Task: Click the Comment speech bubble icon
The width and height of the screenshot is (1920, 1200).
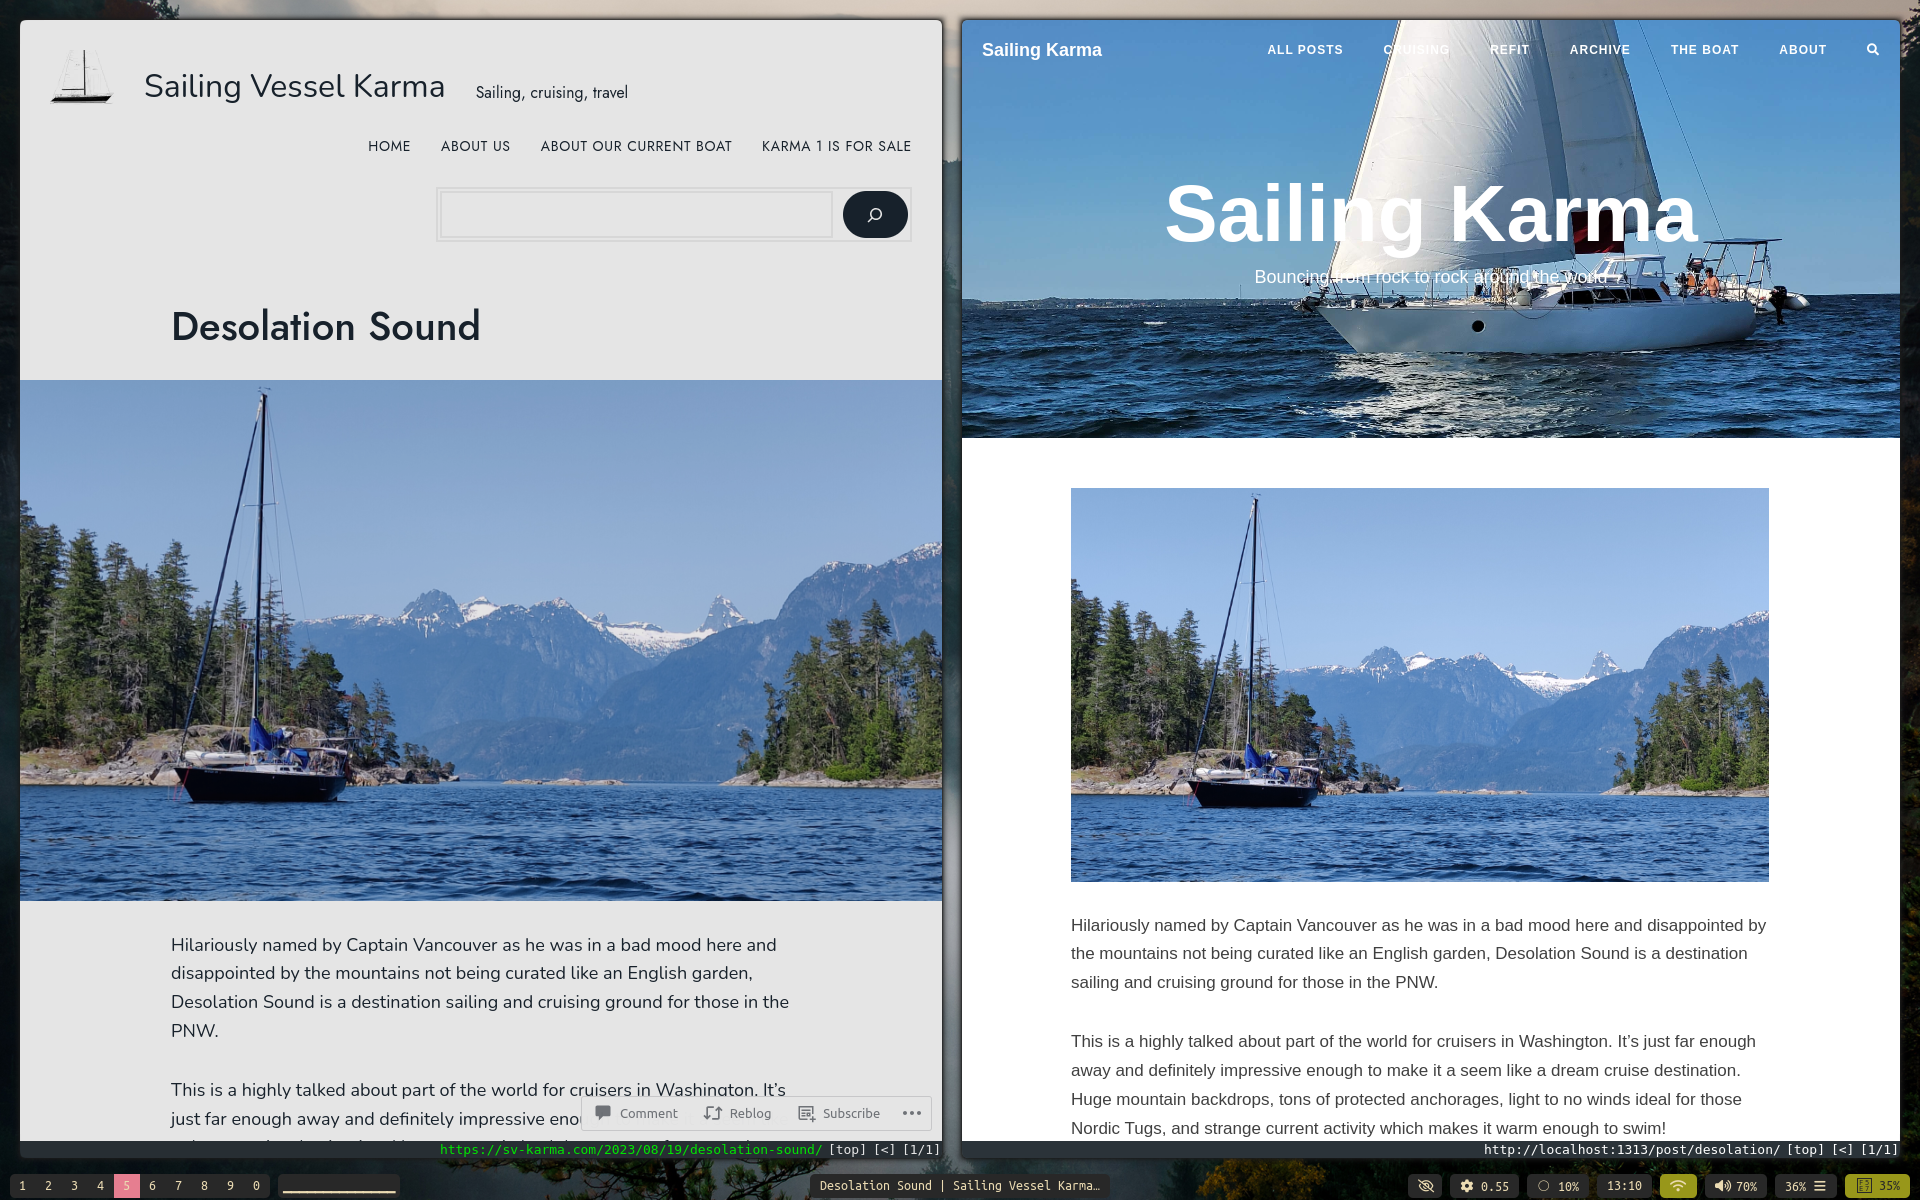Action: pyautogui.click(x=603, y=1112)
